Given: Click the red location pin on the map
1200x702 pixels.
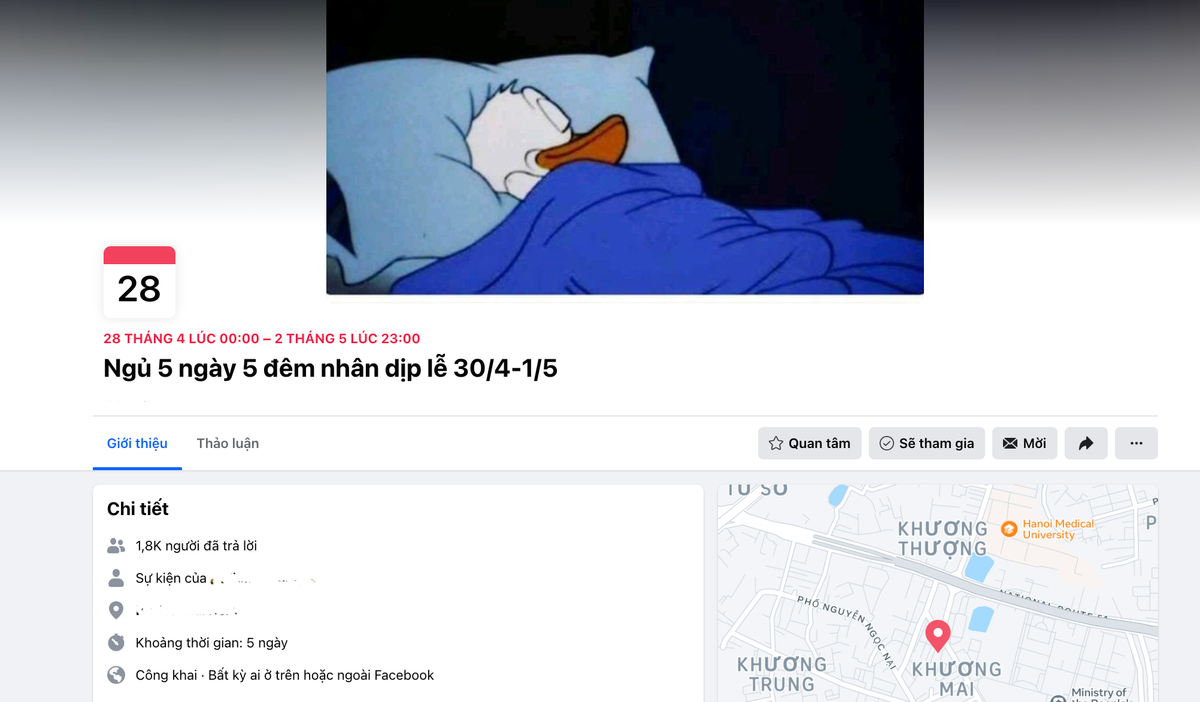Looking at the screenshot, I should click(x=937, y=636).
